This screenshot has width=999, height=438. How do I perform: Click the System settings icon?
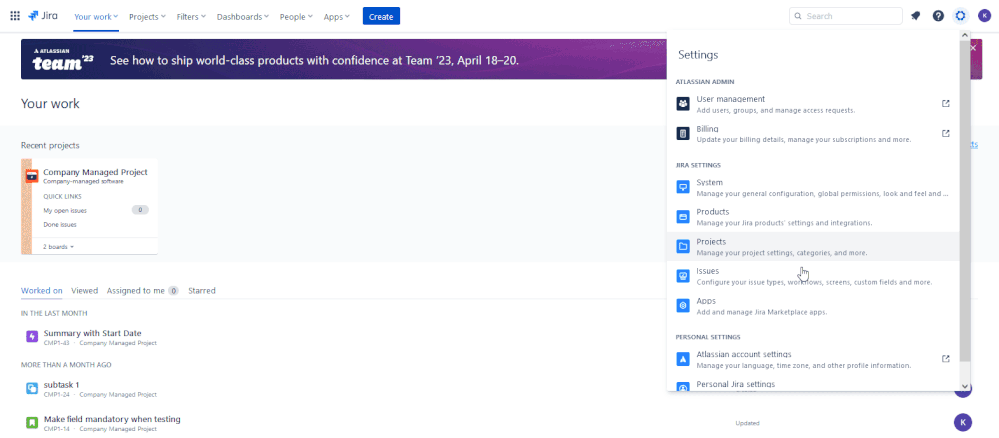coord(683,187)
